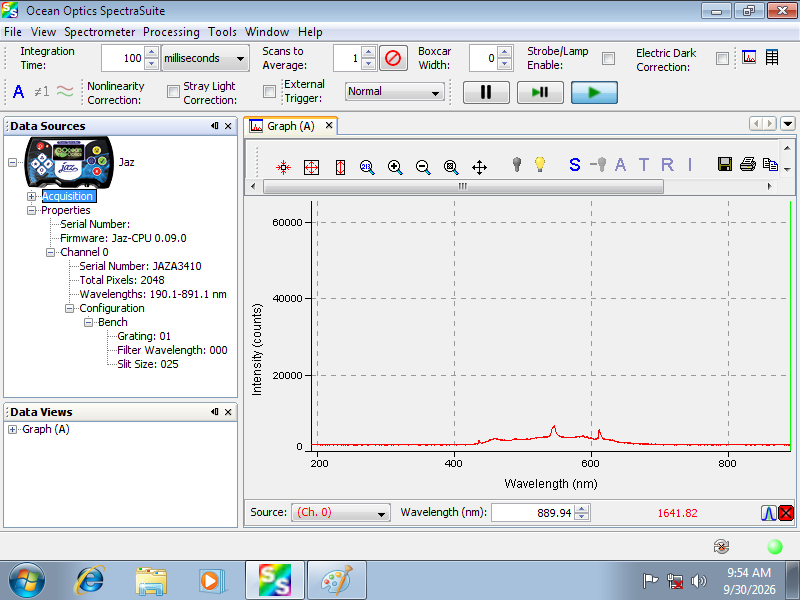Click the red X icon beside the peak icon
This screenshot has height=600, width=800.
[786, 513]
